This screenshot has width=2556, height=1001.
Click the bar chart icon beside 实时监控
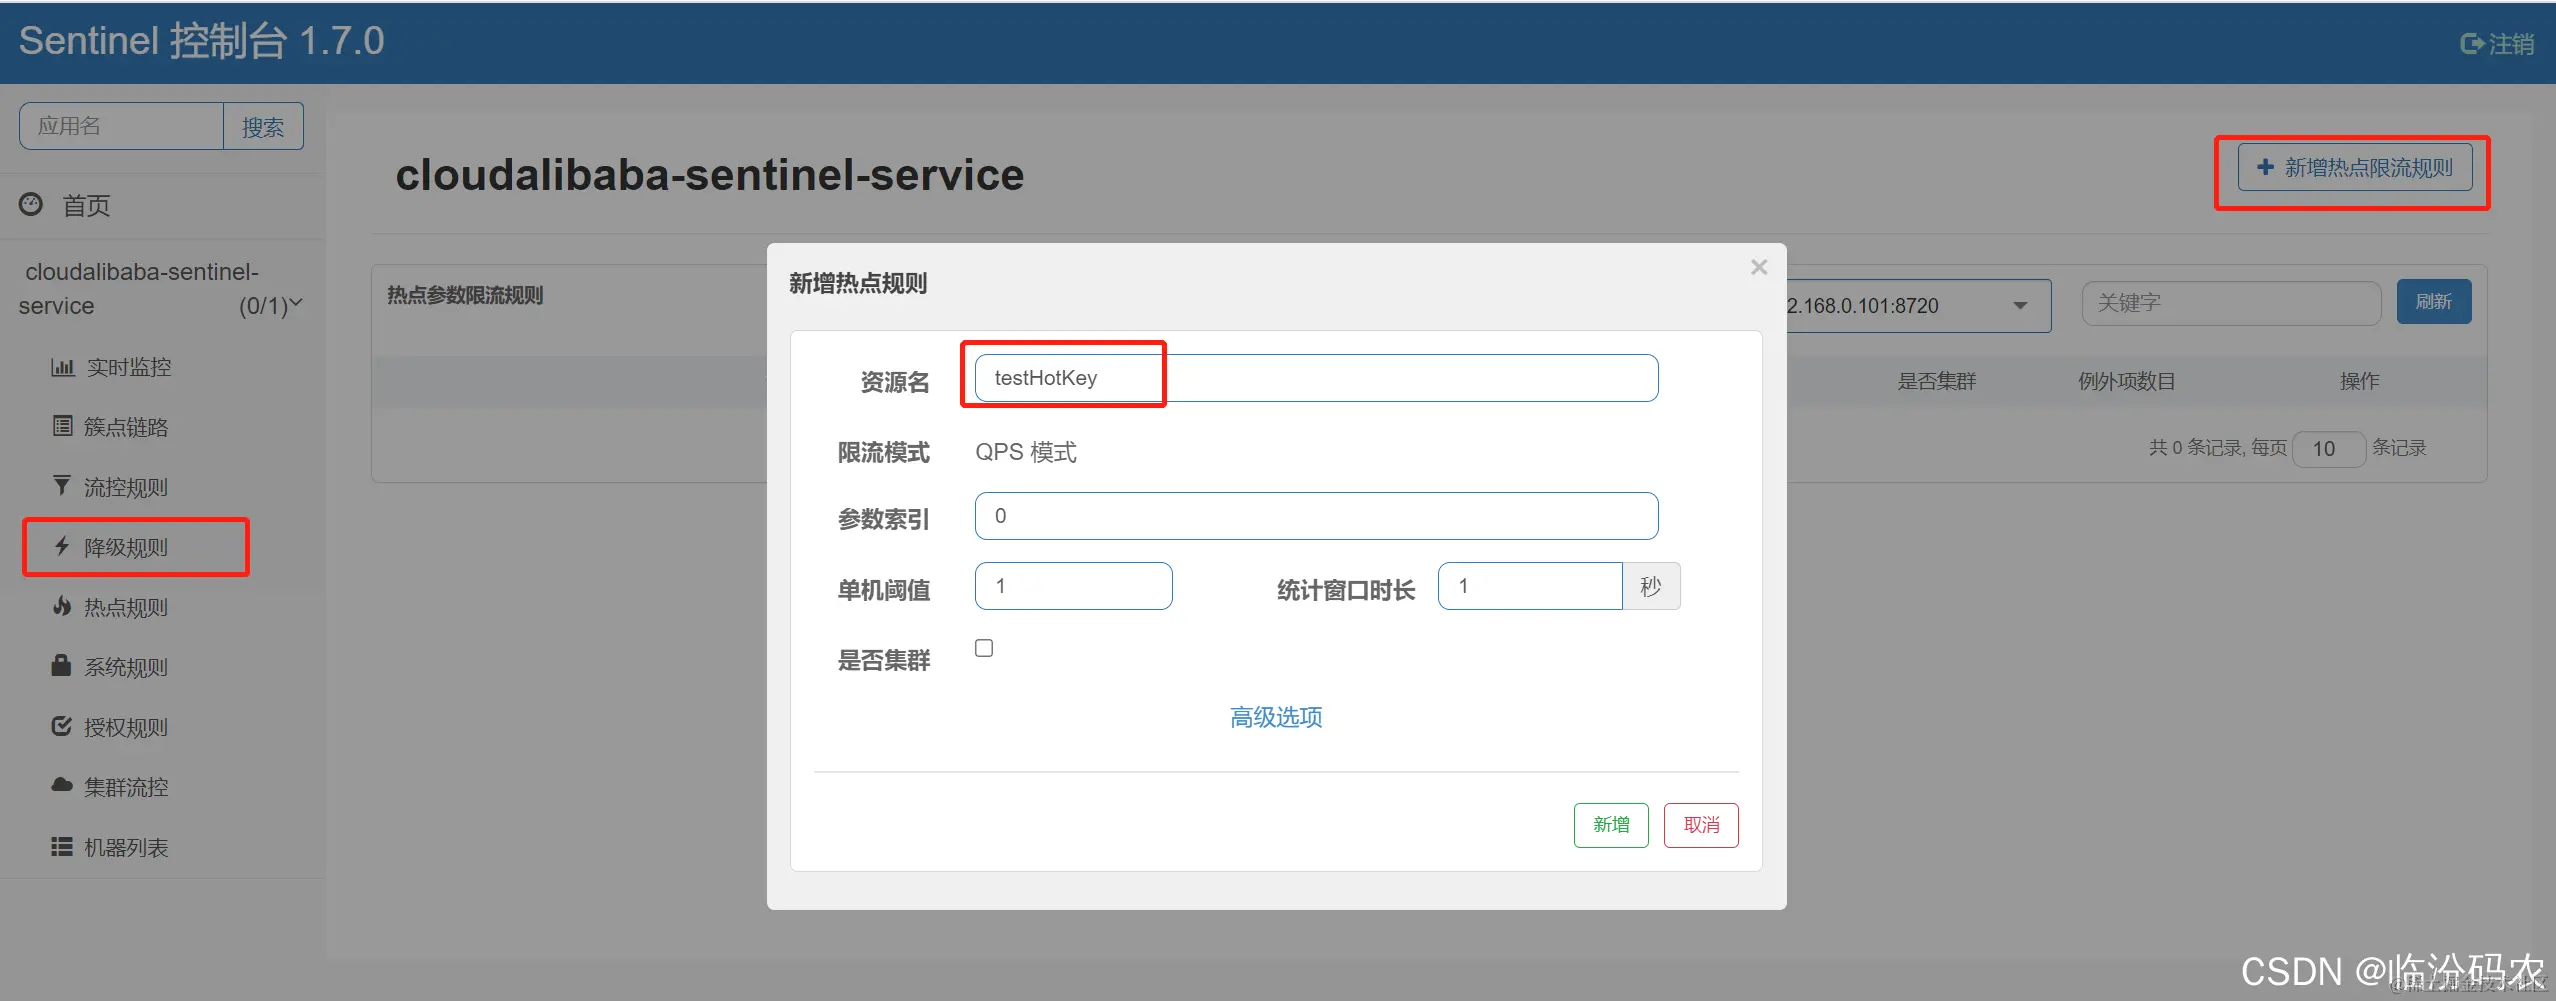coord(62,367)
